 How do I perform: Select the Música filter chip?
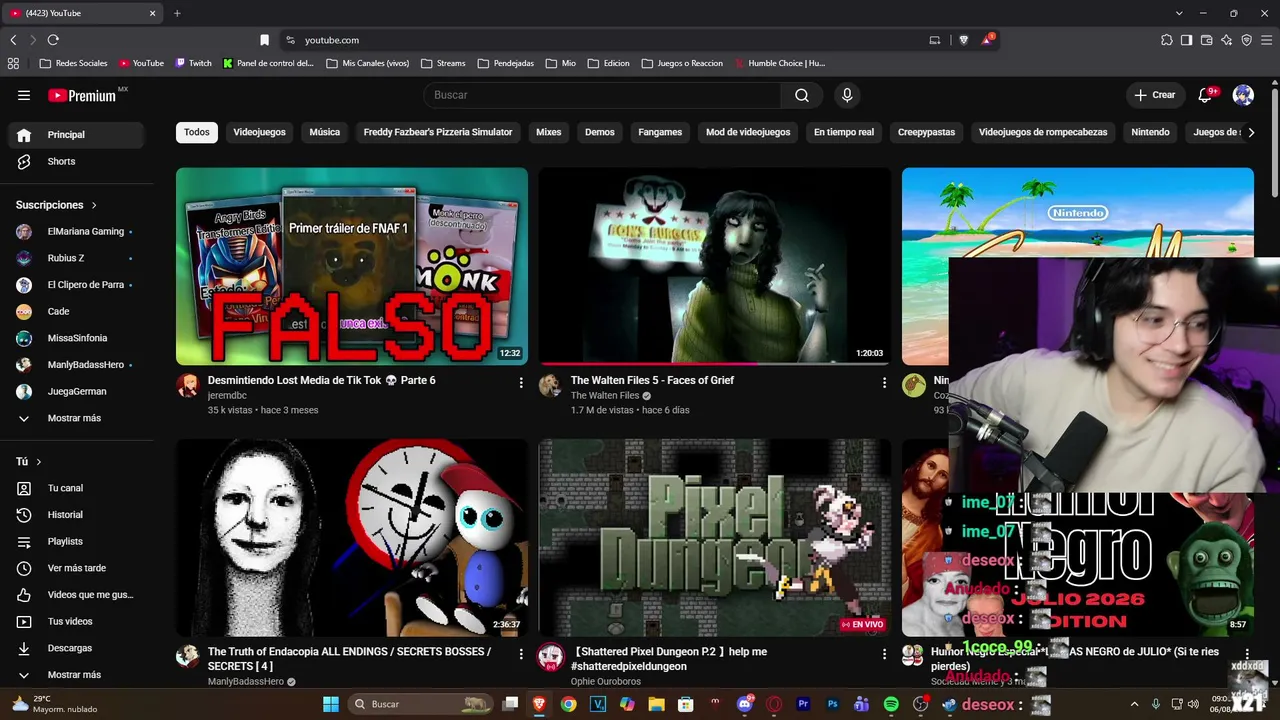(325, 132)
